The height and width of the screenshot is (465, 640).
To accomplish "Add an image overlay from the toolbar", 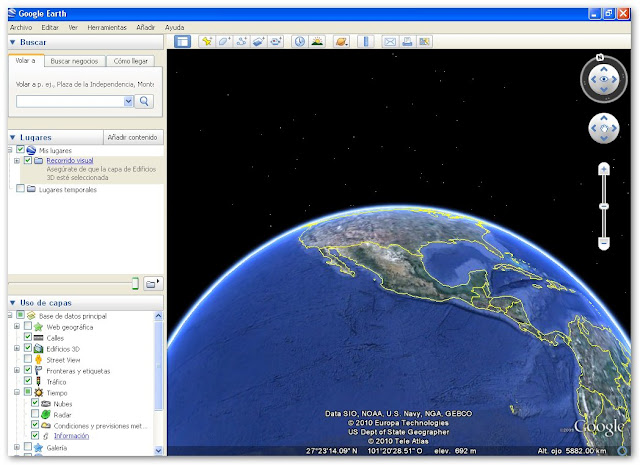I will click(x=259, y=42).
